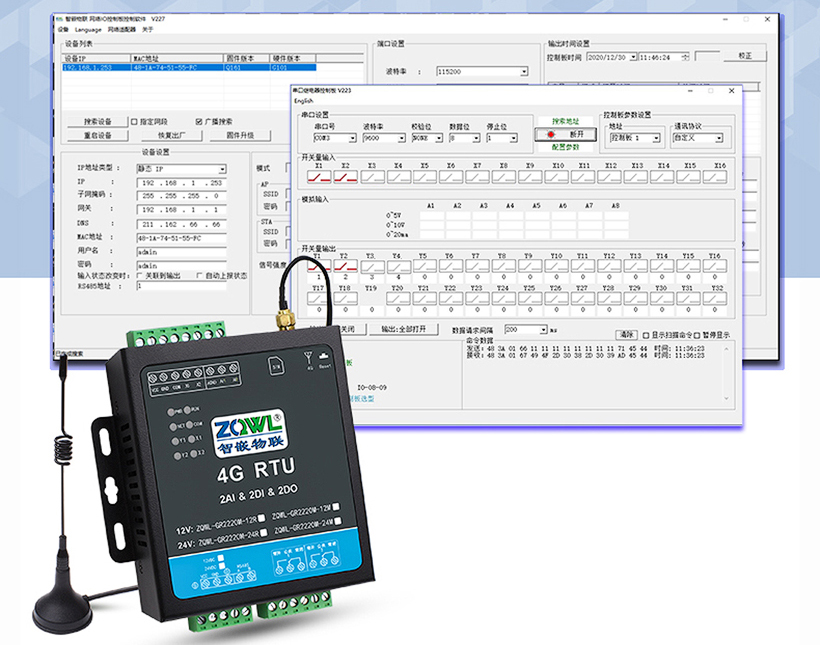
Task: Open the Language menu
Action: click(89, 30)
